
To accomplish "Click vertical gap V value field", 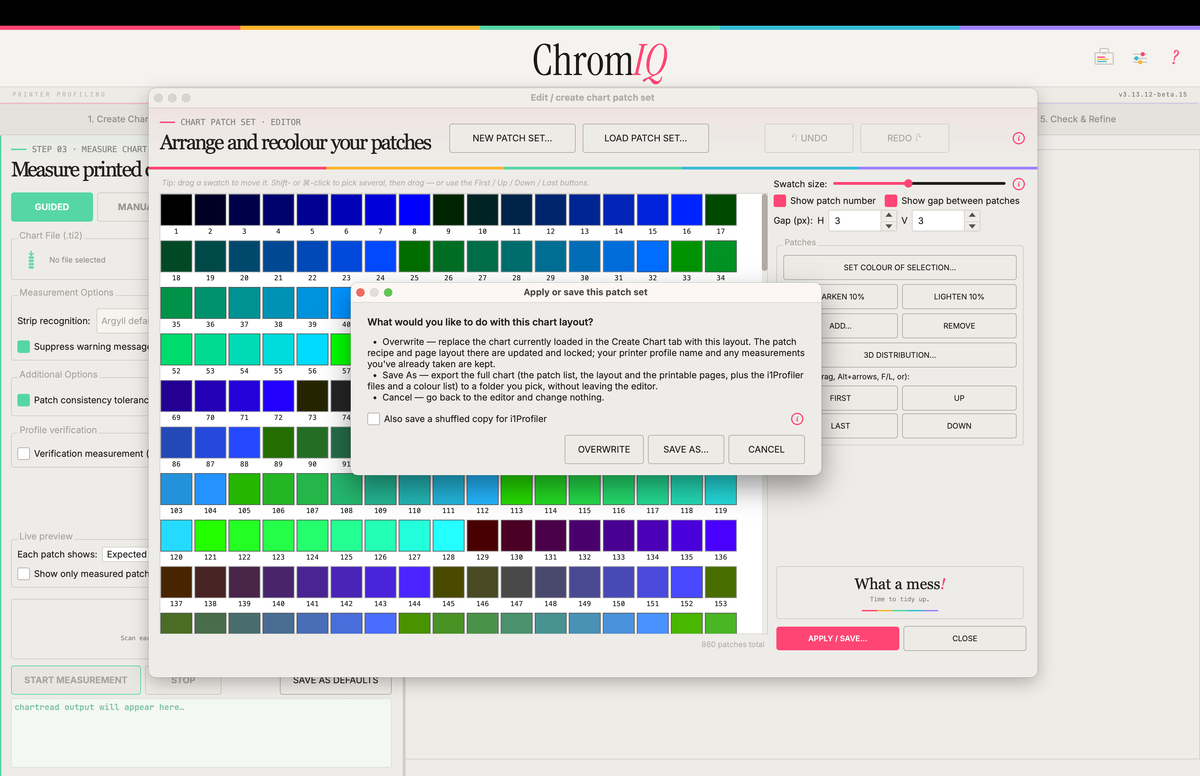I will 937,221.
